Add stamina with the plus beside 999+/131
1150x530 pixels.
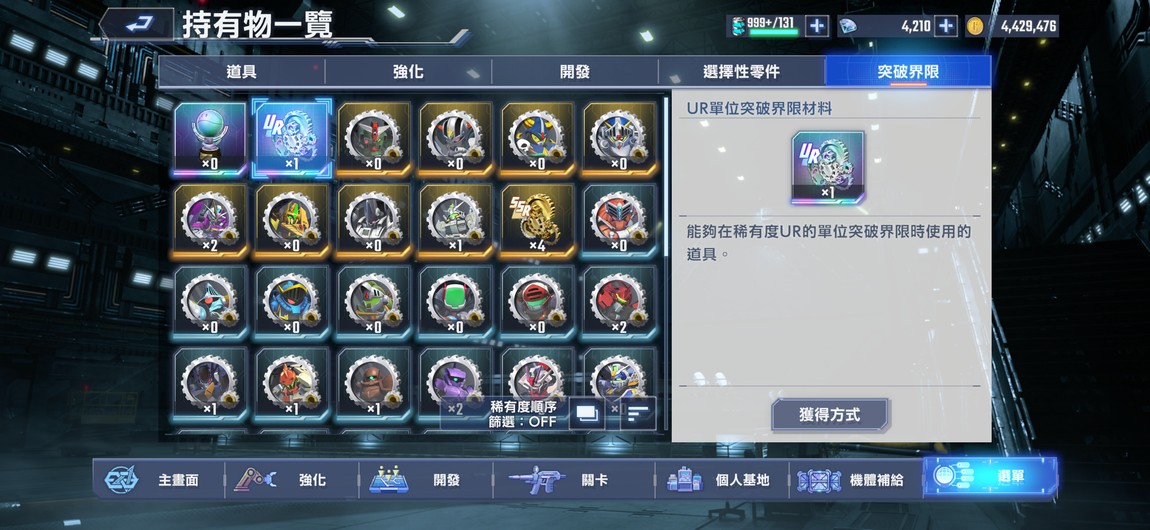816,26
